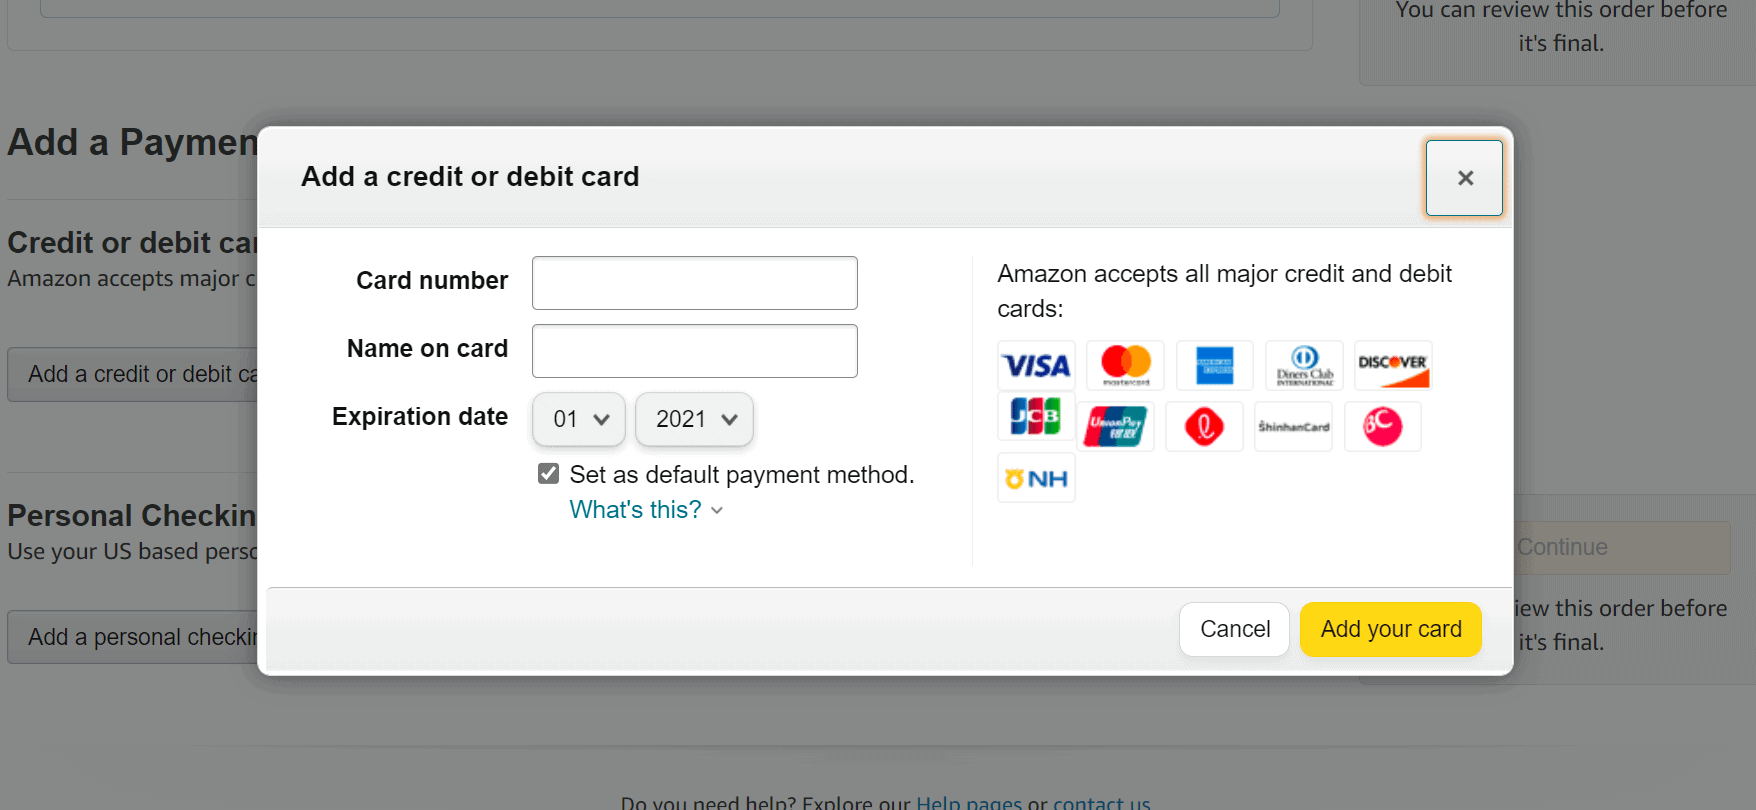Cancel adding the credit card
The height and width of the screenshot is (810, 1756).
1234,629
